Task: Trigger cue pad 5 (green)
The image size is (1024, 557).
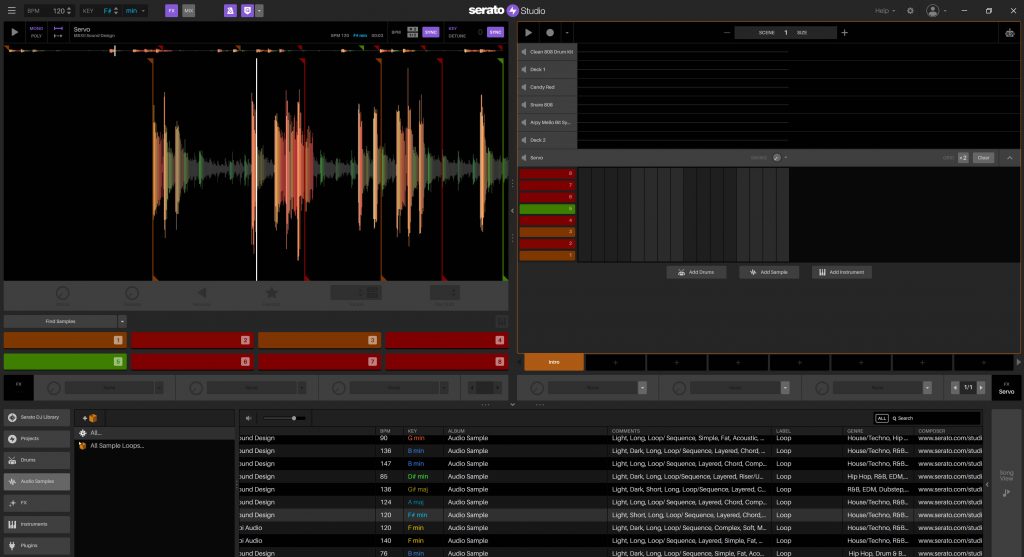Action: coord(65,361)
